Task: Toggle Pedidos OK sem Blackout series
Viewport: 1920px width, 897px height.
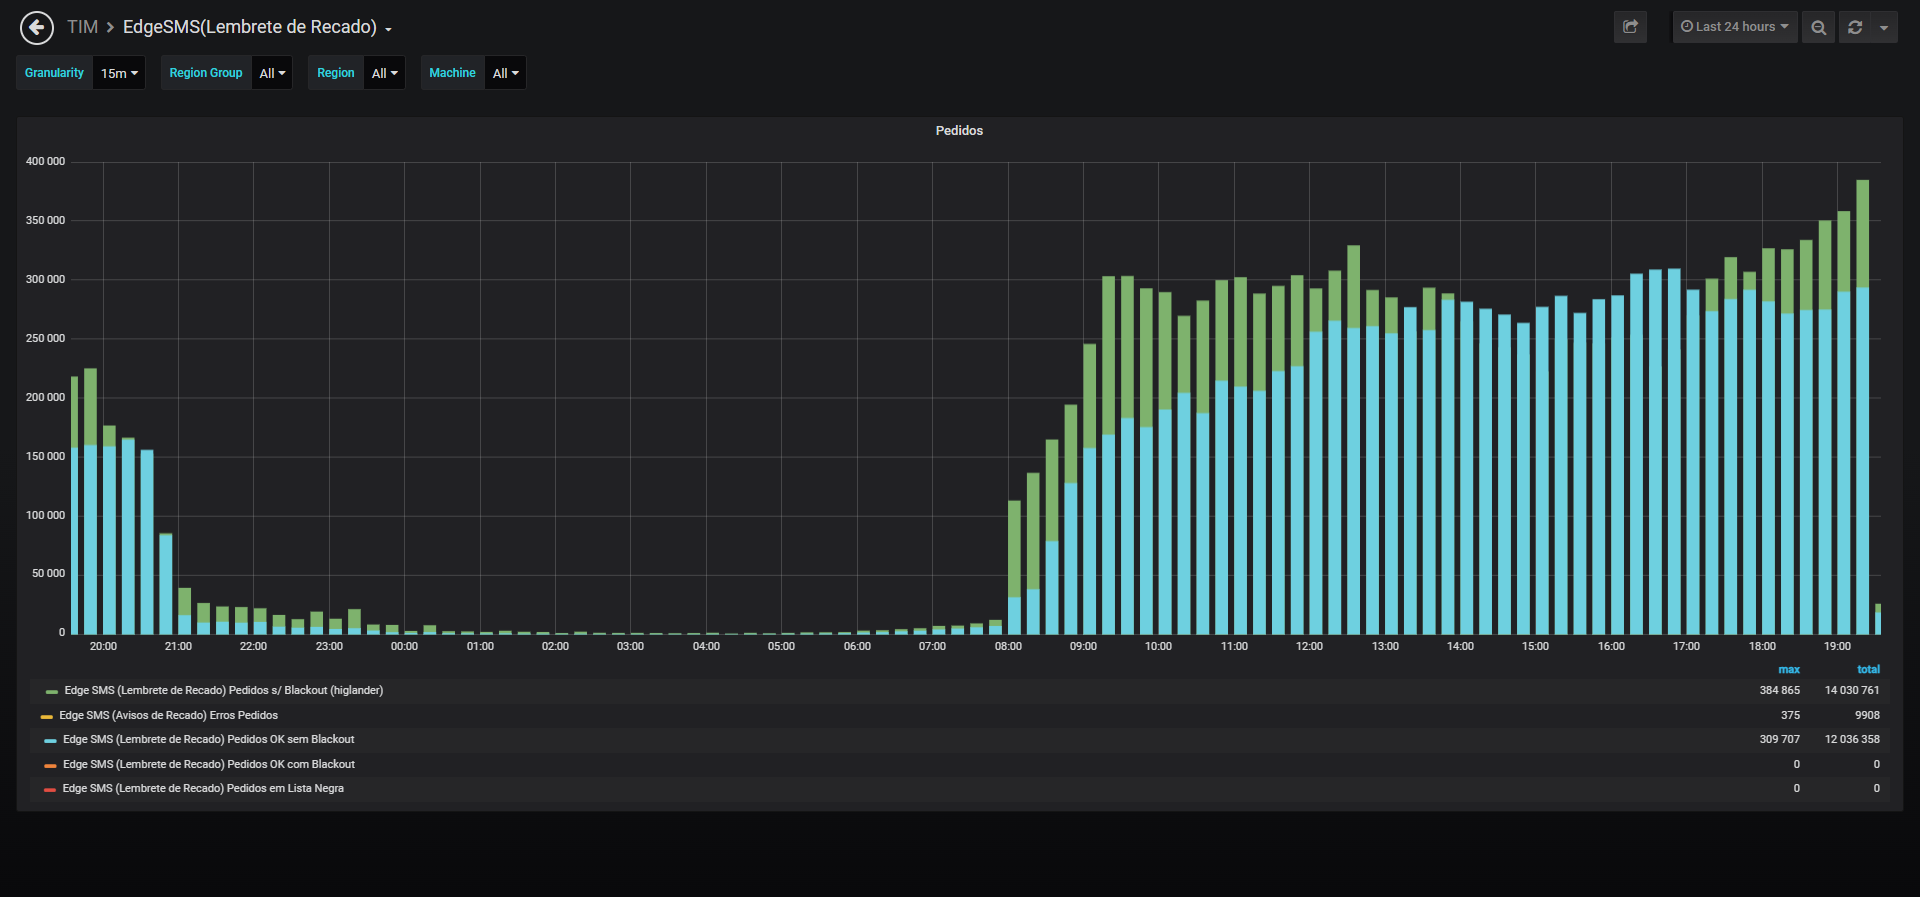Action: click(209, 739)
